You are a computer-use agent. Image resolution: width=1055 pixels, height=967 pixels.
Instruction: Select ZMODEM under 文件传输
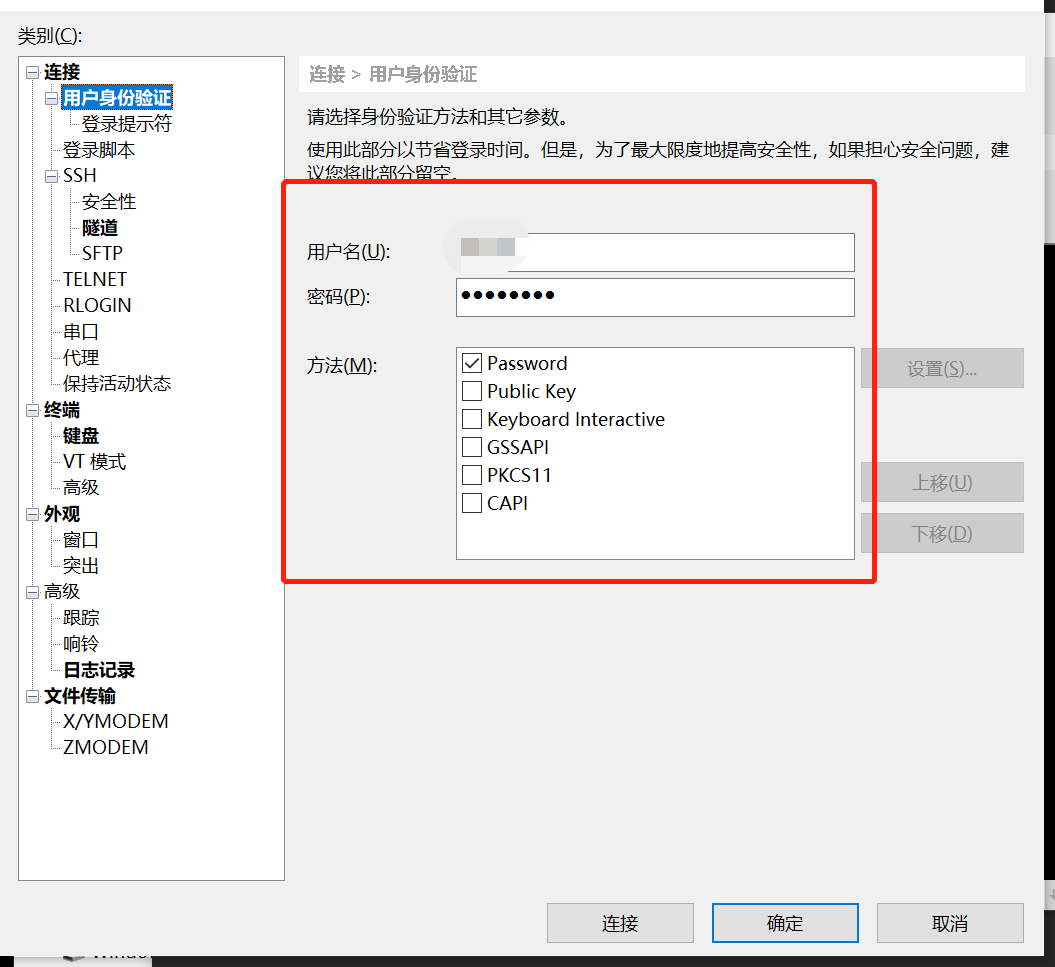pos(105,748)
